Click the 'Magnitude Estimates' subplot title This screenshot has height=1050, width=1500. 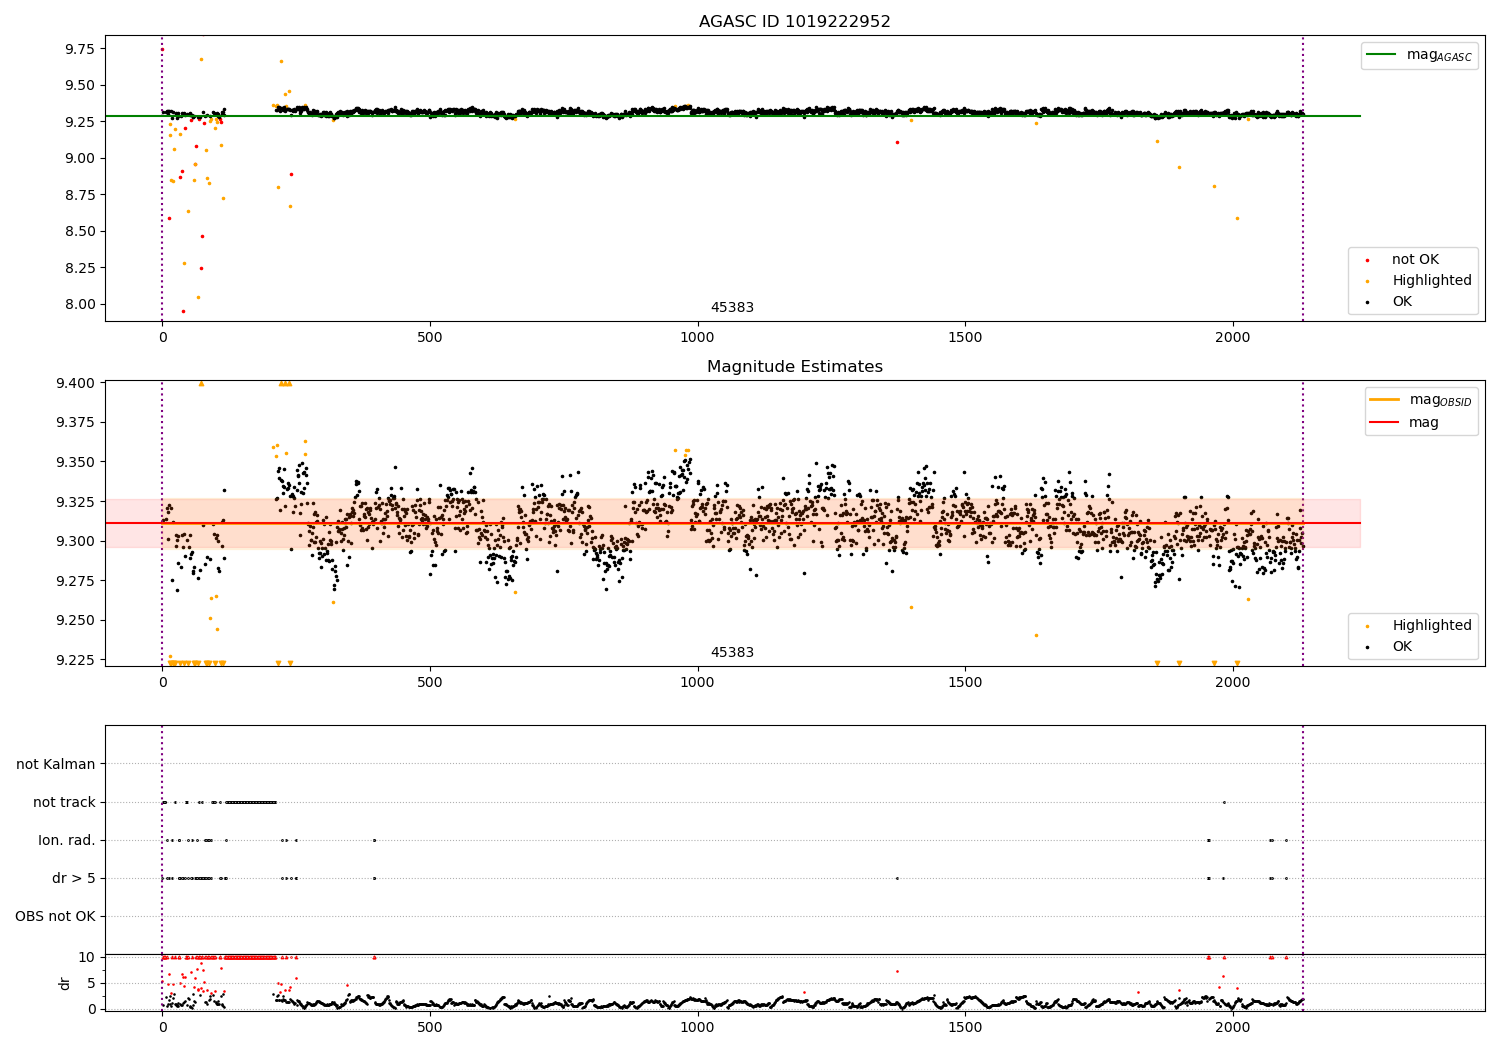(x=794, y=367)
